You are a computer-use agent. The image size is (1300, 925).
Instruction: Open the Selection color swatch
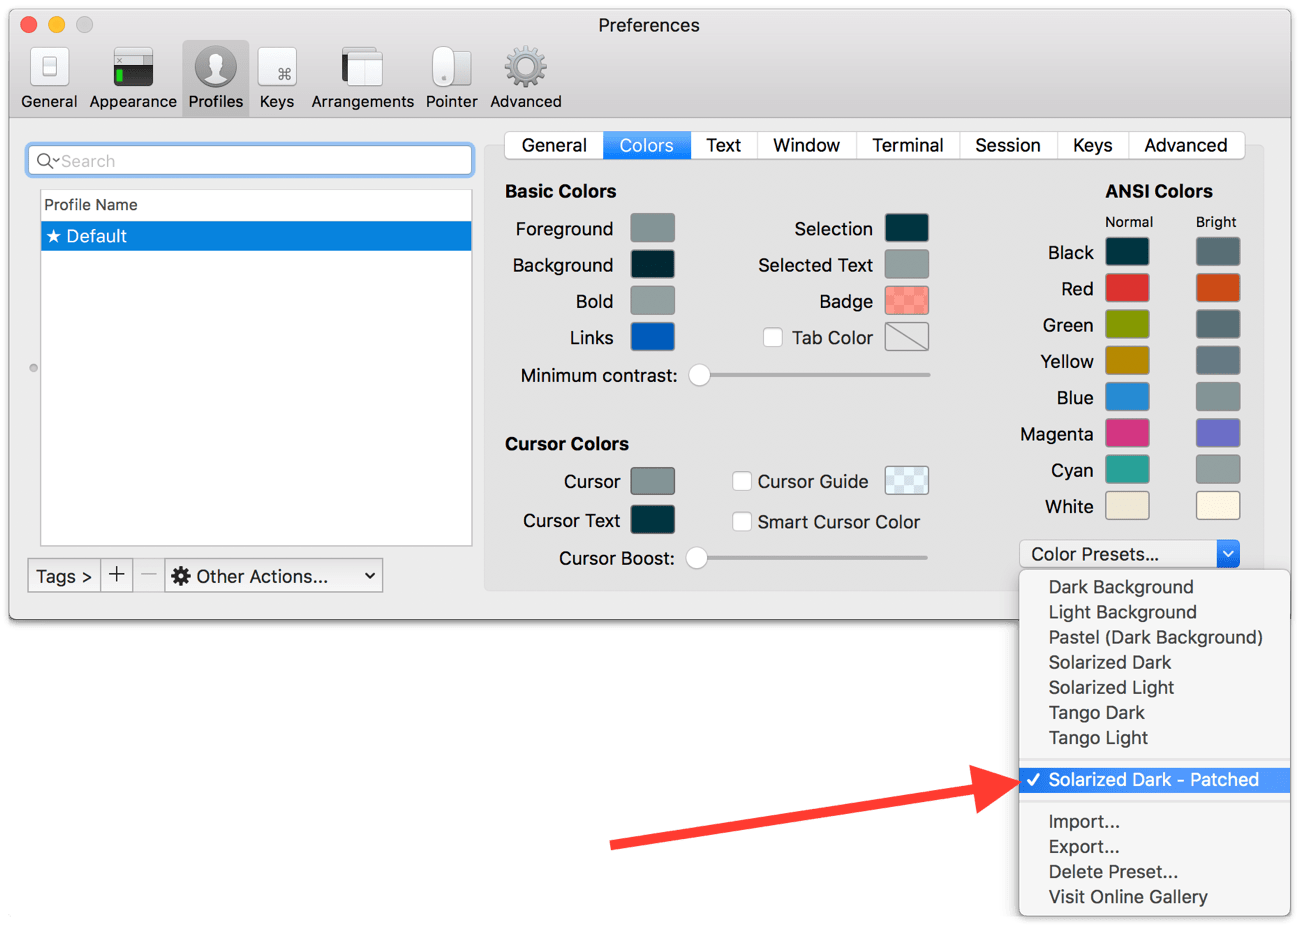click(x=907, y=228)
